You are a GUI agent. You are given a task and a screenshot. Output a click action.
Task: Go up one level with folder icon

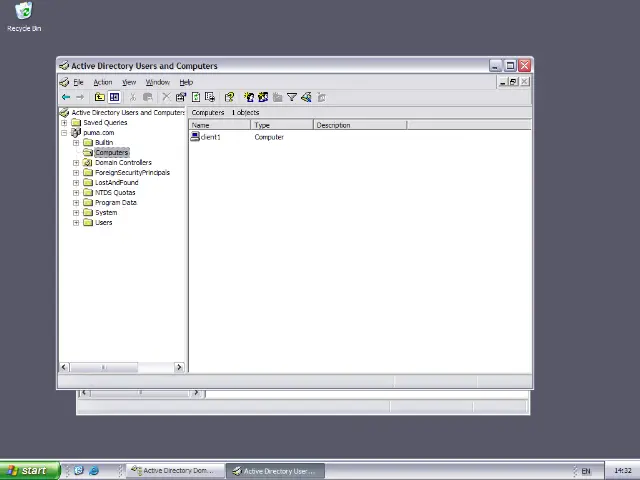100,97
